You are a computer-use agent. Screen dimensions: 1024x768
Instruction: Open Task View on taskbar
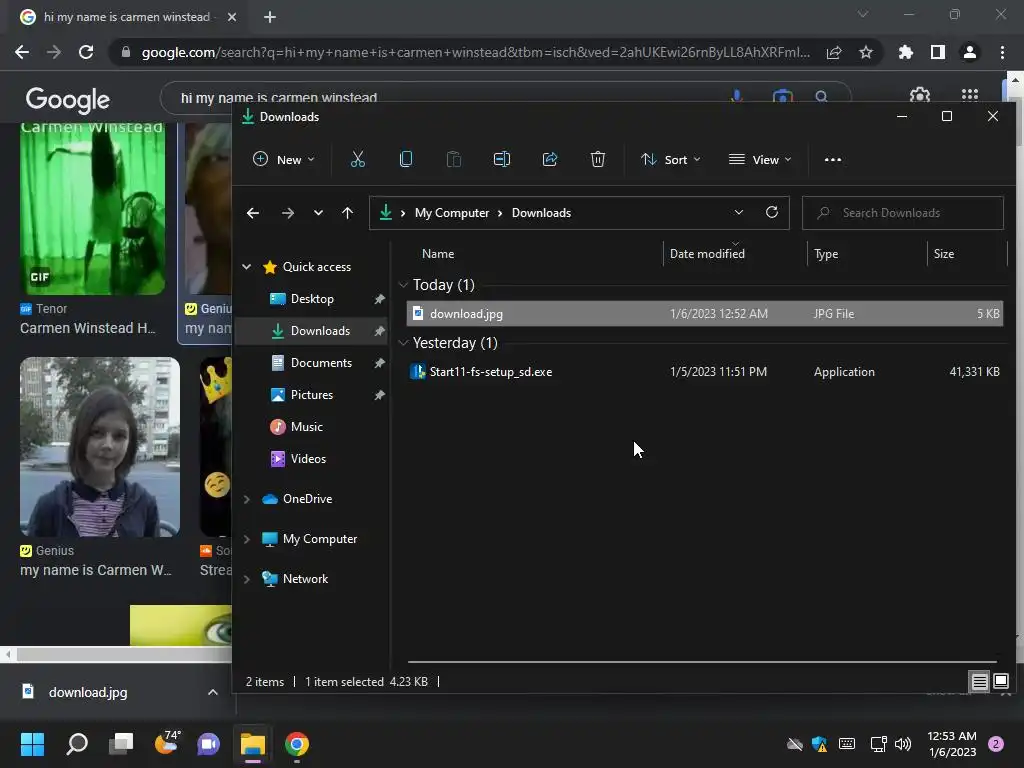pos(121,744)
